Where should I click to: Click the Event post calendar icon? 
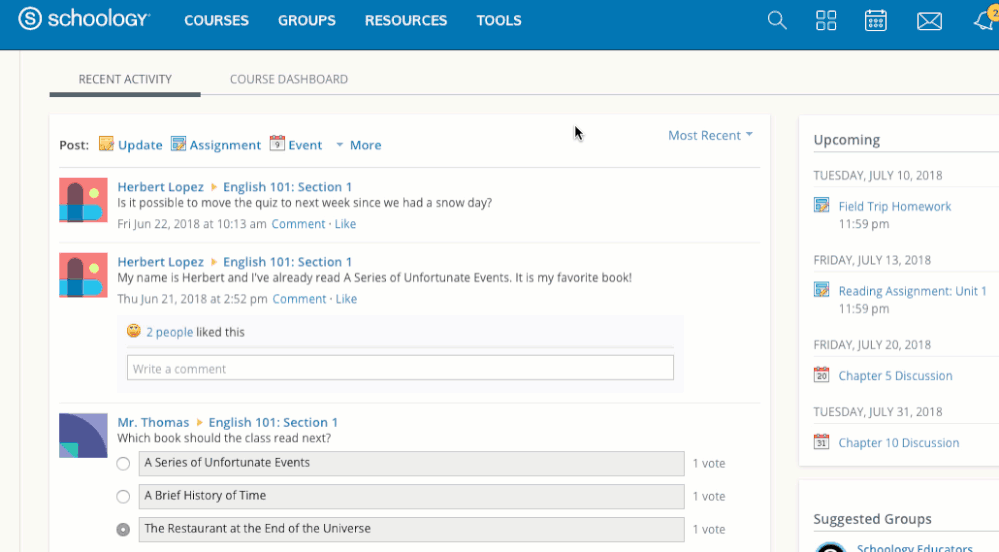(277, 143)
